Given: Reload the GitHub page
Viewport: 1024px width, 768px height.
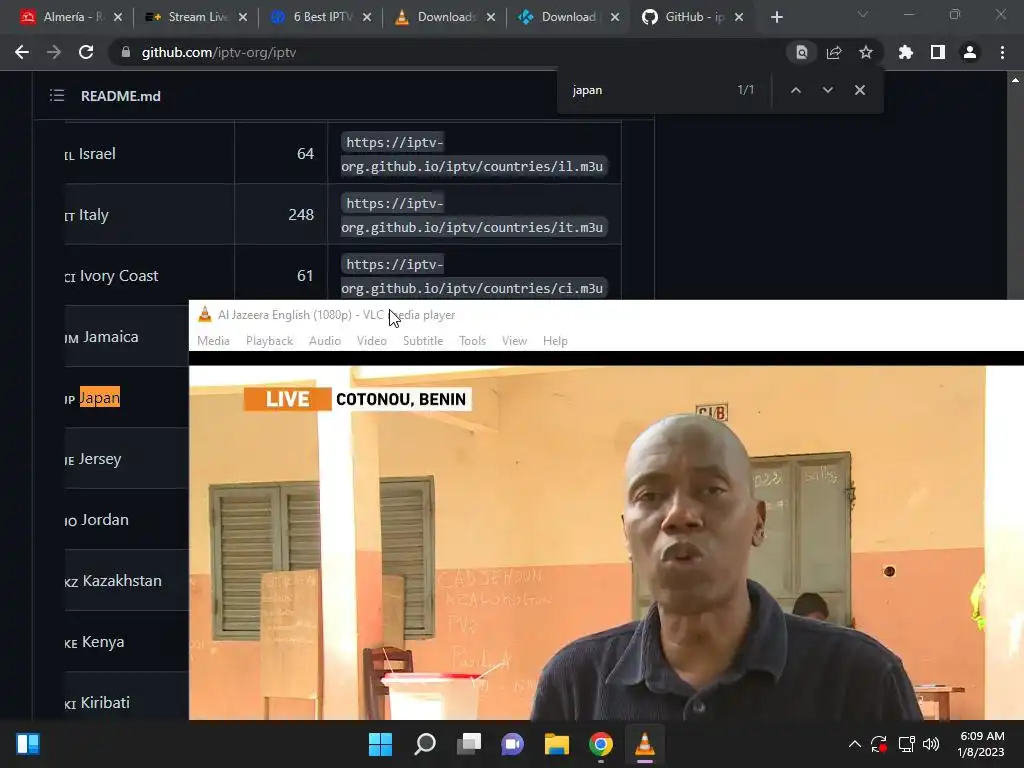Looking at the screenshot, I should pyautogui.click(x=86, y=52).
